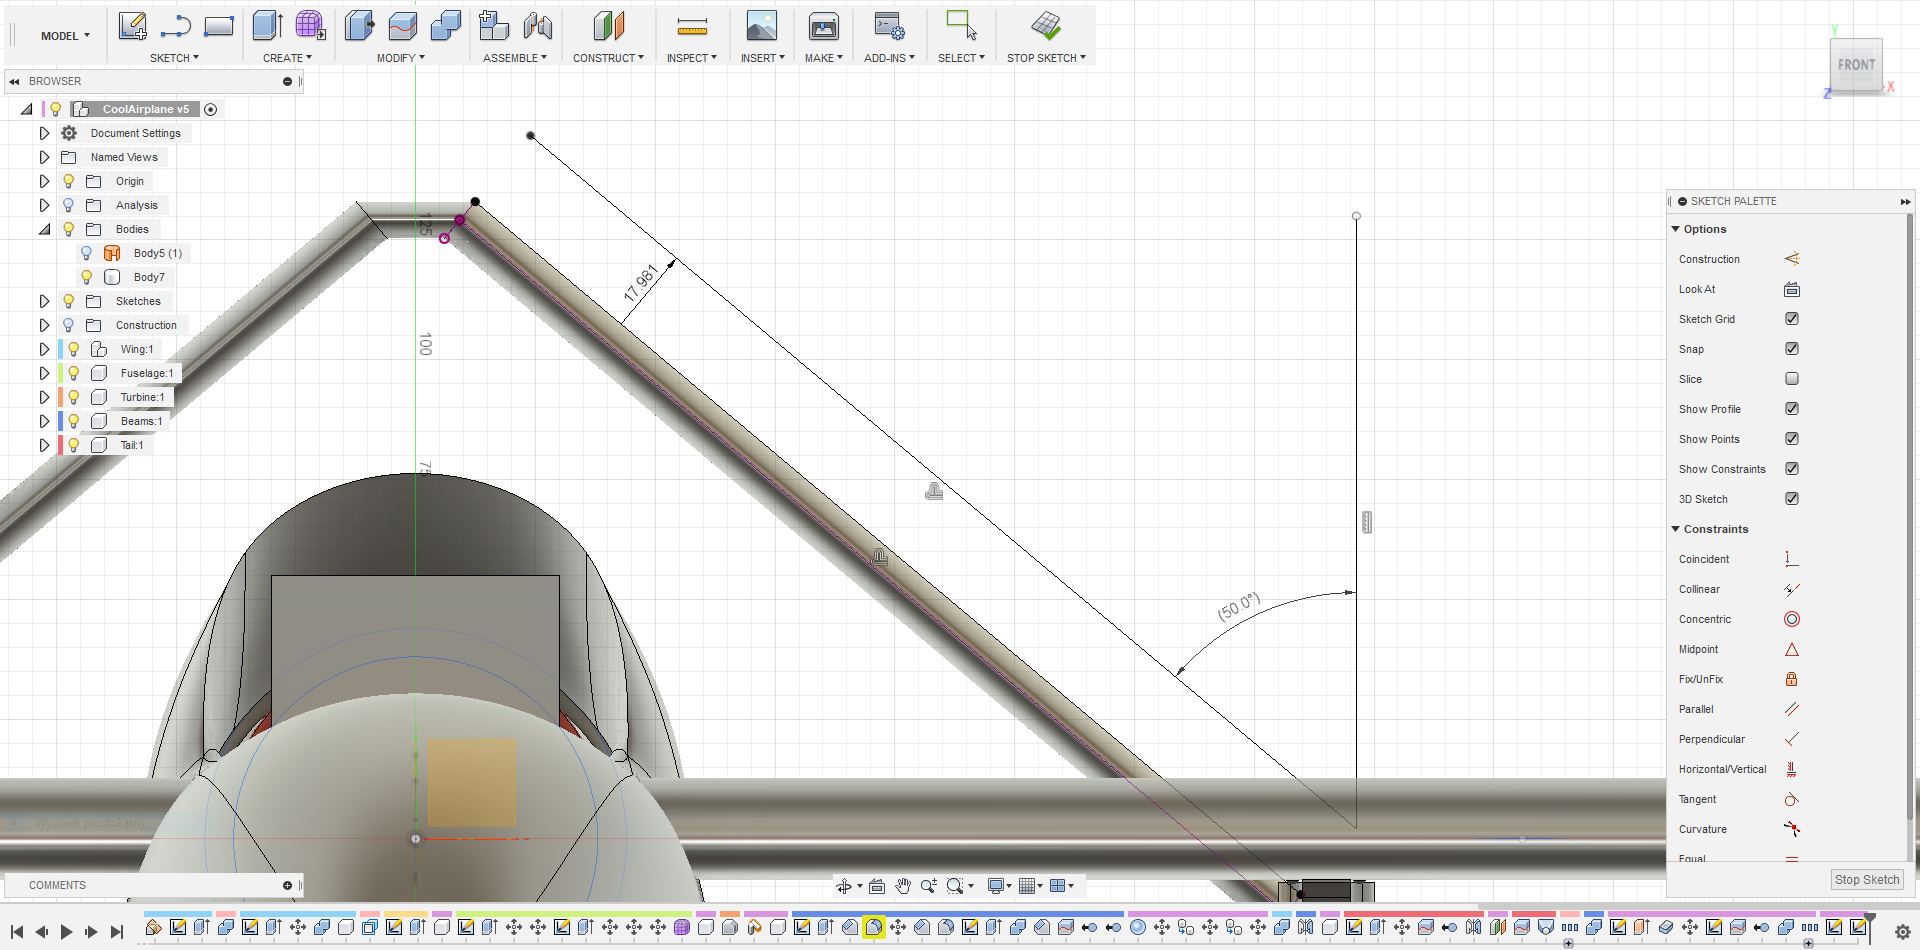Click the Press Pull modify icon
The image size is (1920, 950).
pyautogui.click(x=359, y=26)
